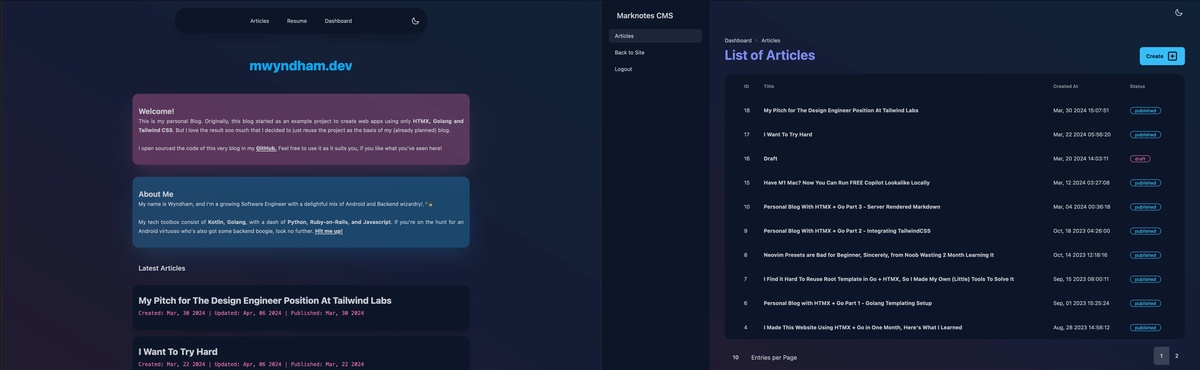The image size is (1200, 370).
Task: Click the draft status badge on article 16
Action: click(x=1139, y=159)
